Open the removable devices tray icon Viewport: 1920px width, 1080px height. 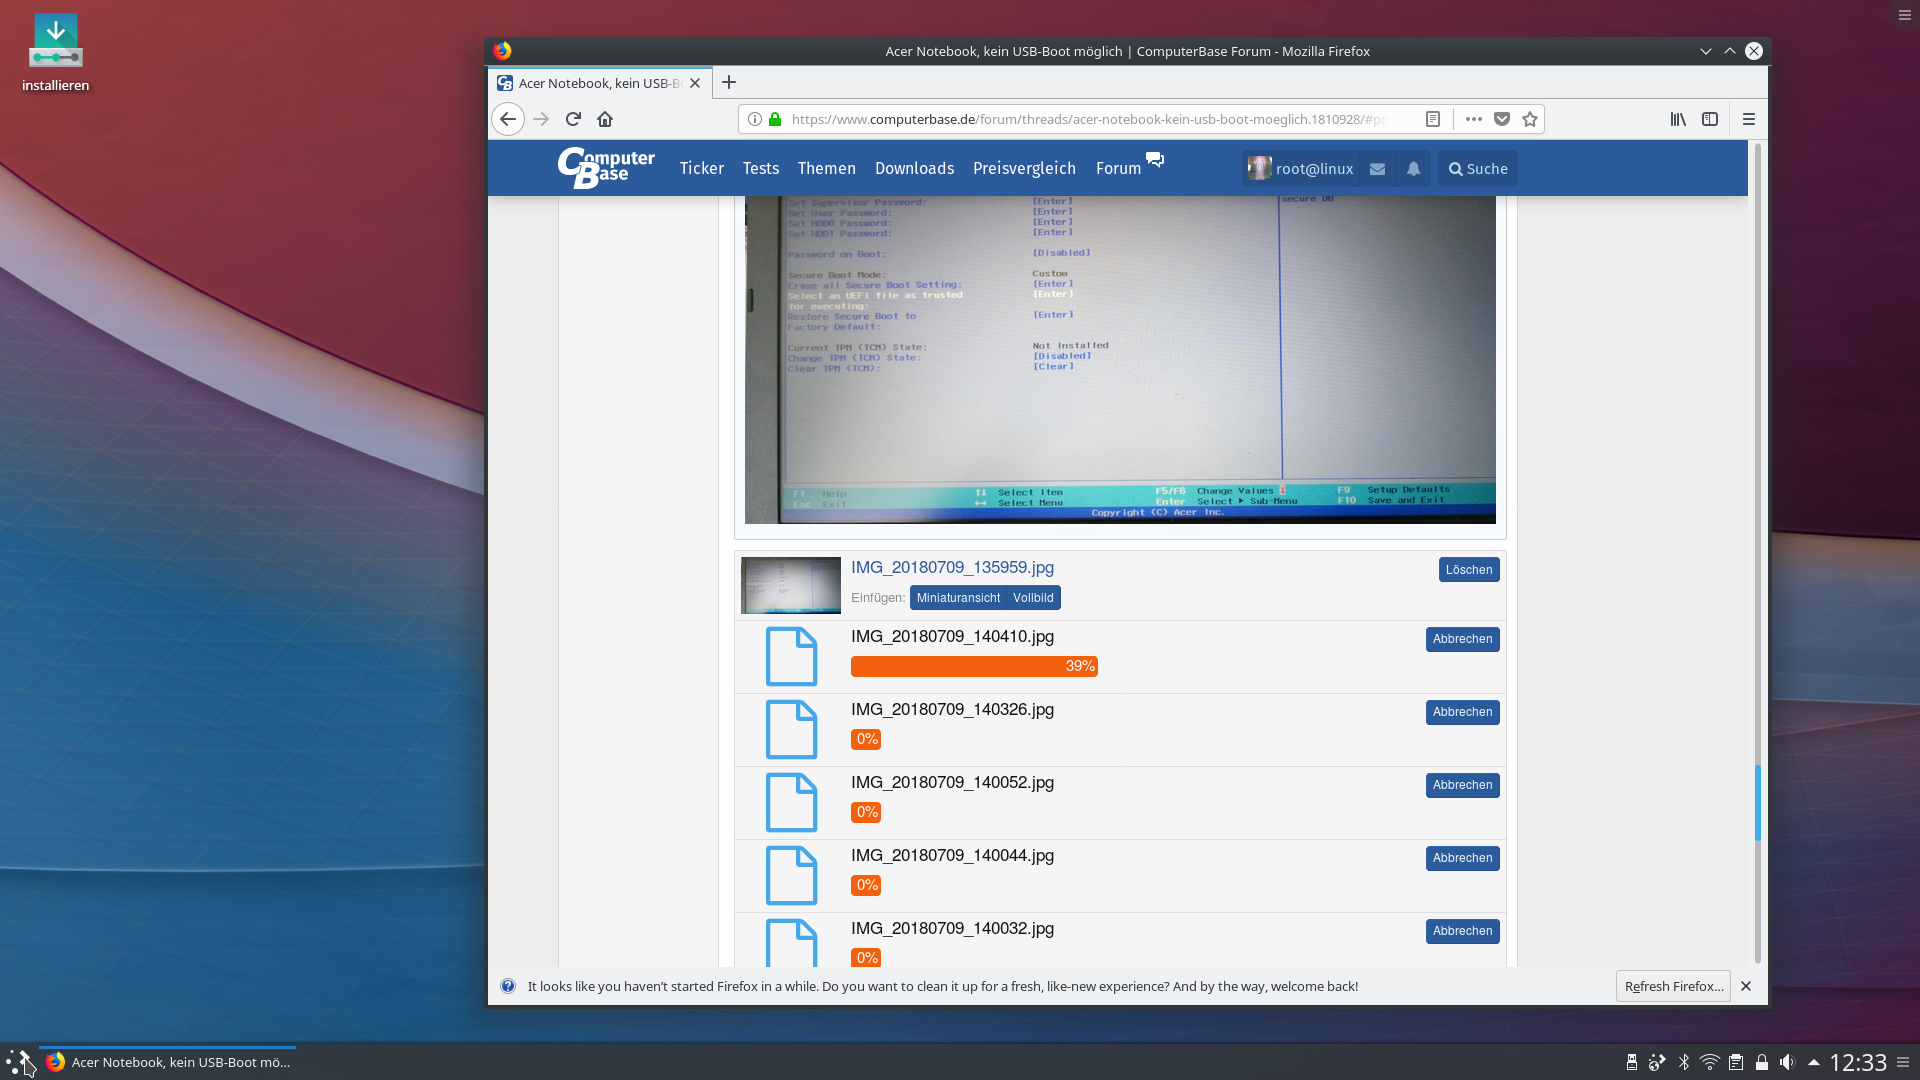[1632, 1062]
